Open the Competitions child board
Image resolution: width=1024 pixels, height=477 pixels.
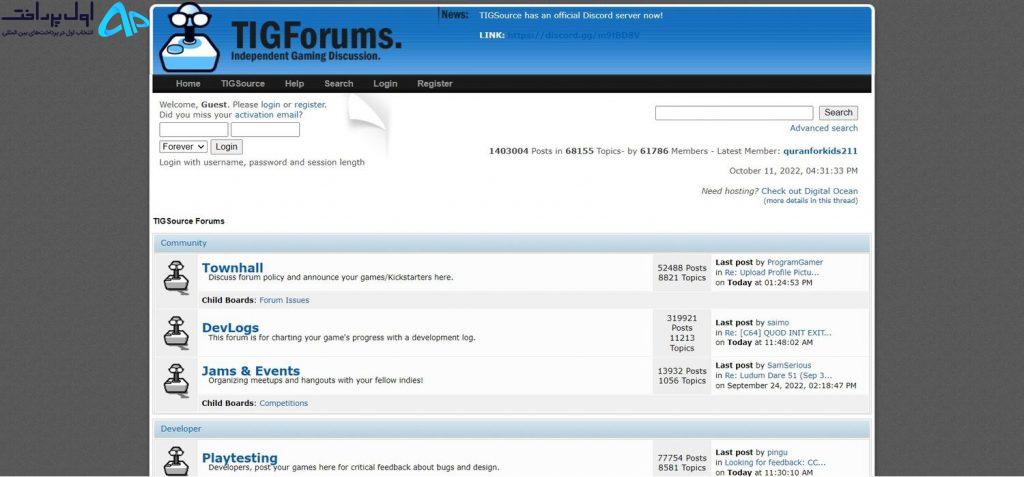tap(283, 404)
